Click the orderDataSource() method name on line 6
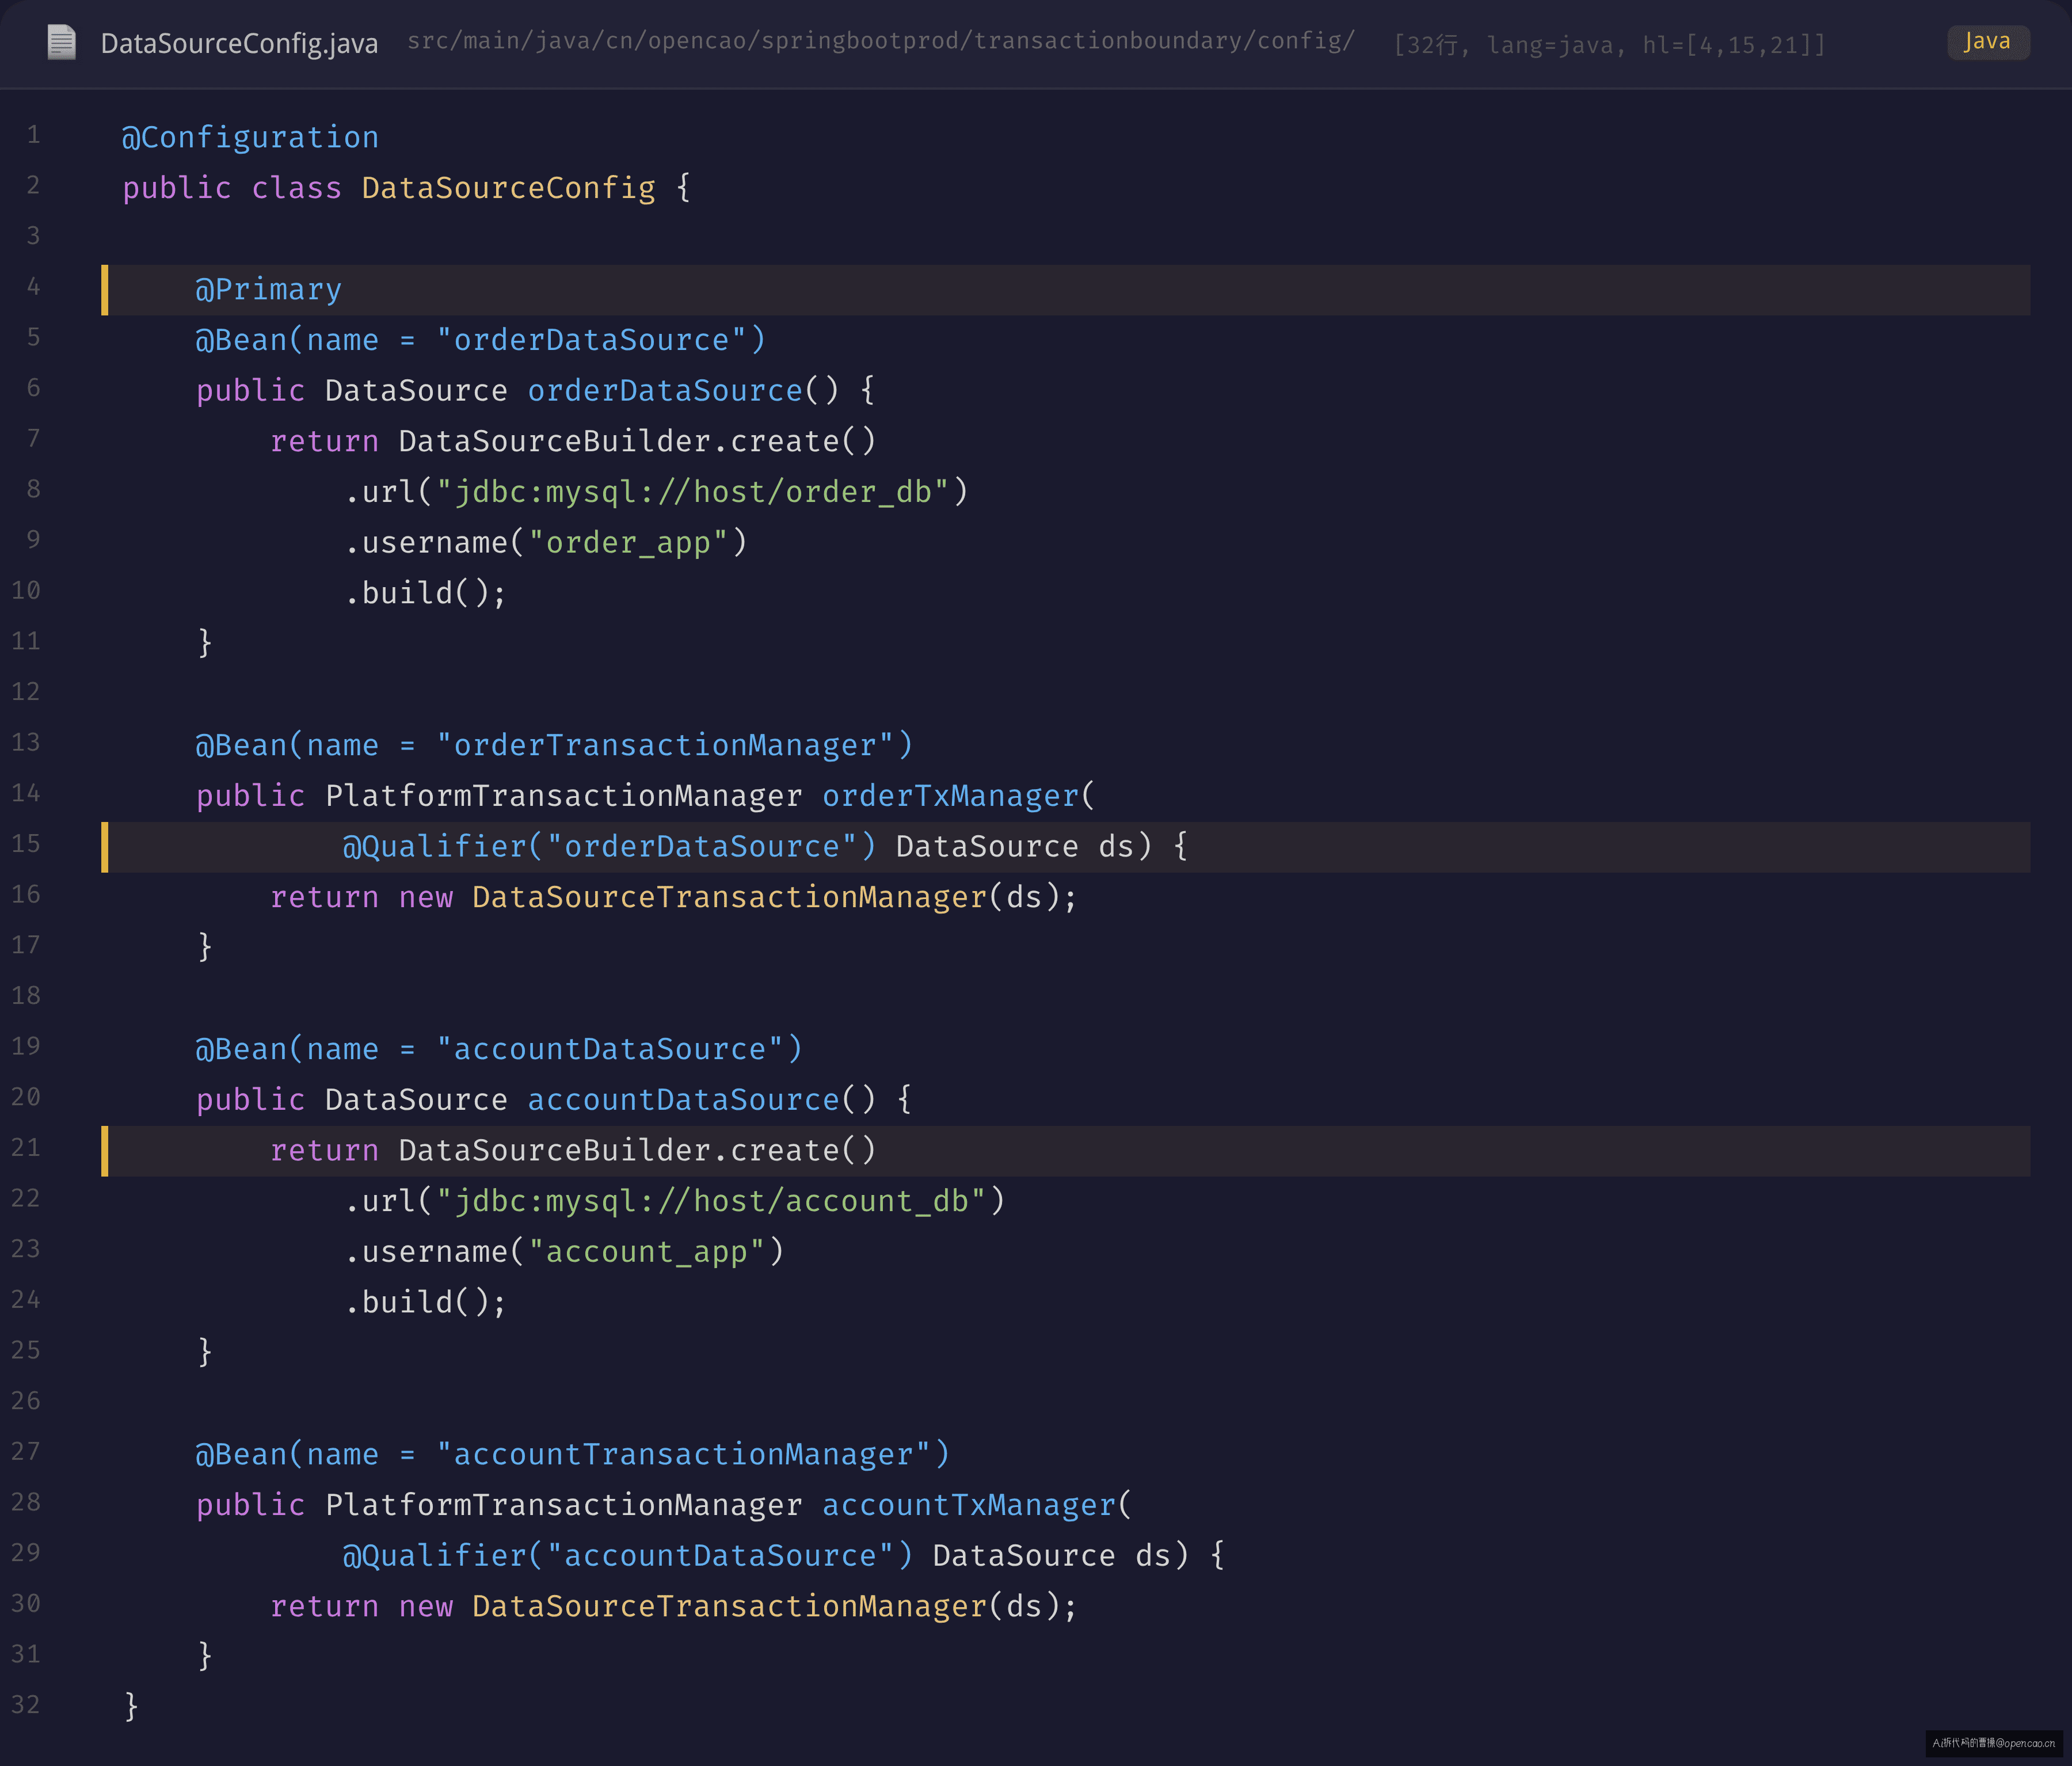 coord(665,391)
